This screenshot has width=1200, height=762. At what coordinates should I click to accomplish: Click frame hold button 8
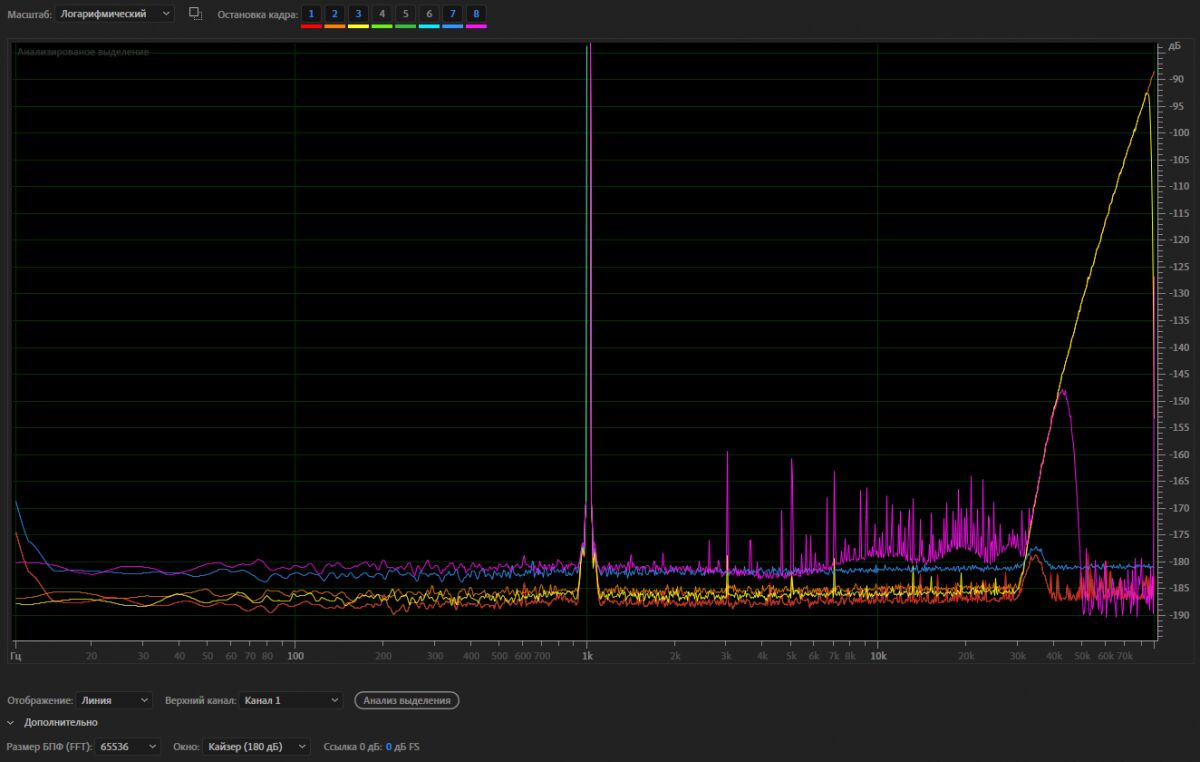476,13
